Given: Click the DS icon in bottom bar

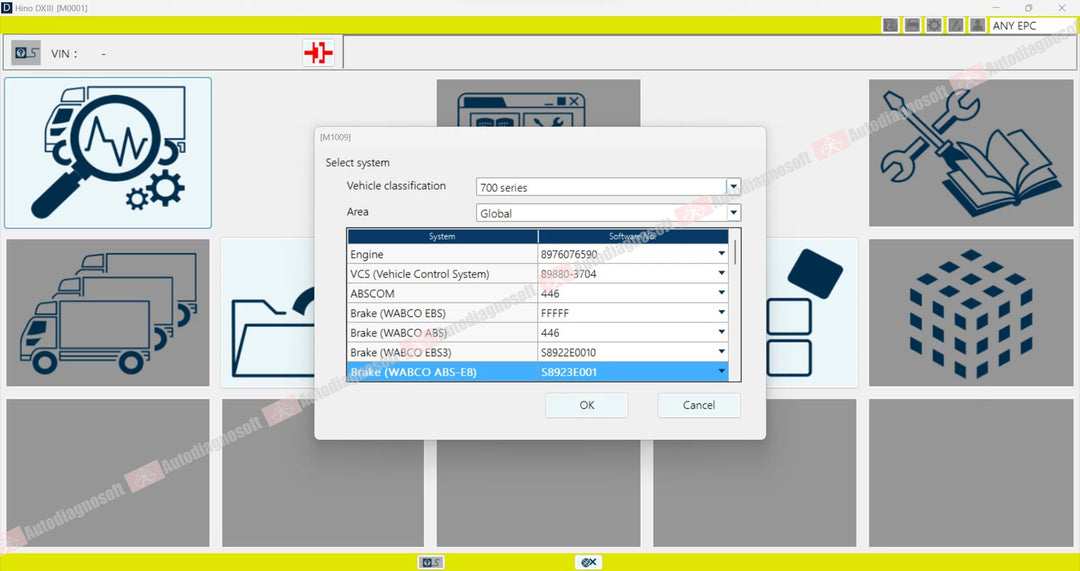Looking at the screenshot, I should coord(430,562).
